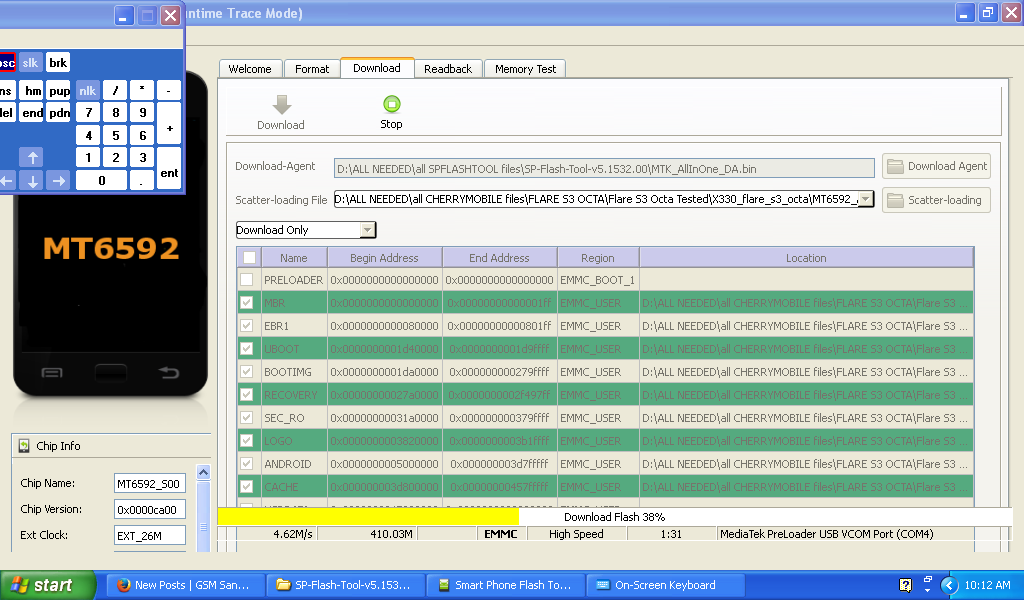Click the Windows start button
1024x600 pixels.
[x=40, y=585]
